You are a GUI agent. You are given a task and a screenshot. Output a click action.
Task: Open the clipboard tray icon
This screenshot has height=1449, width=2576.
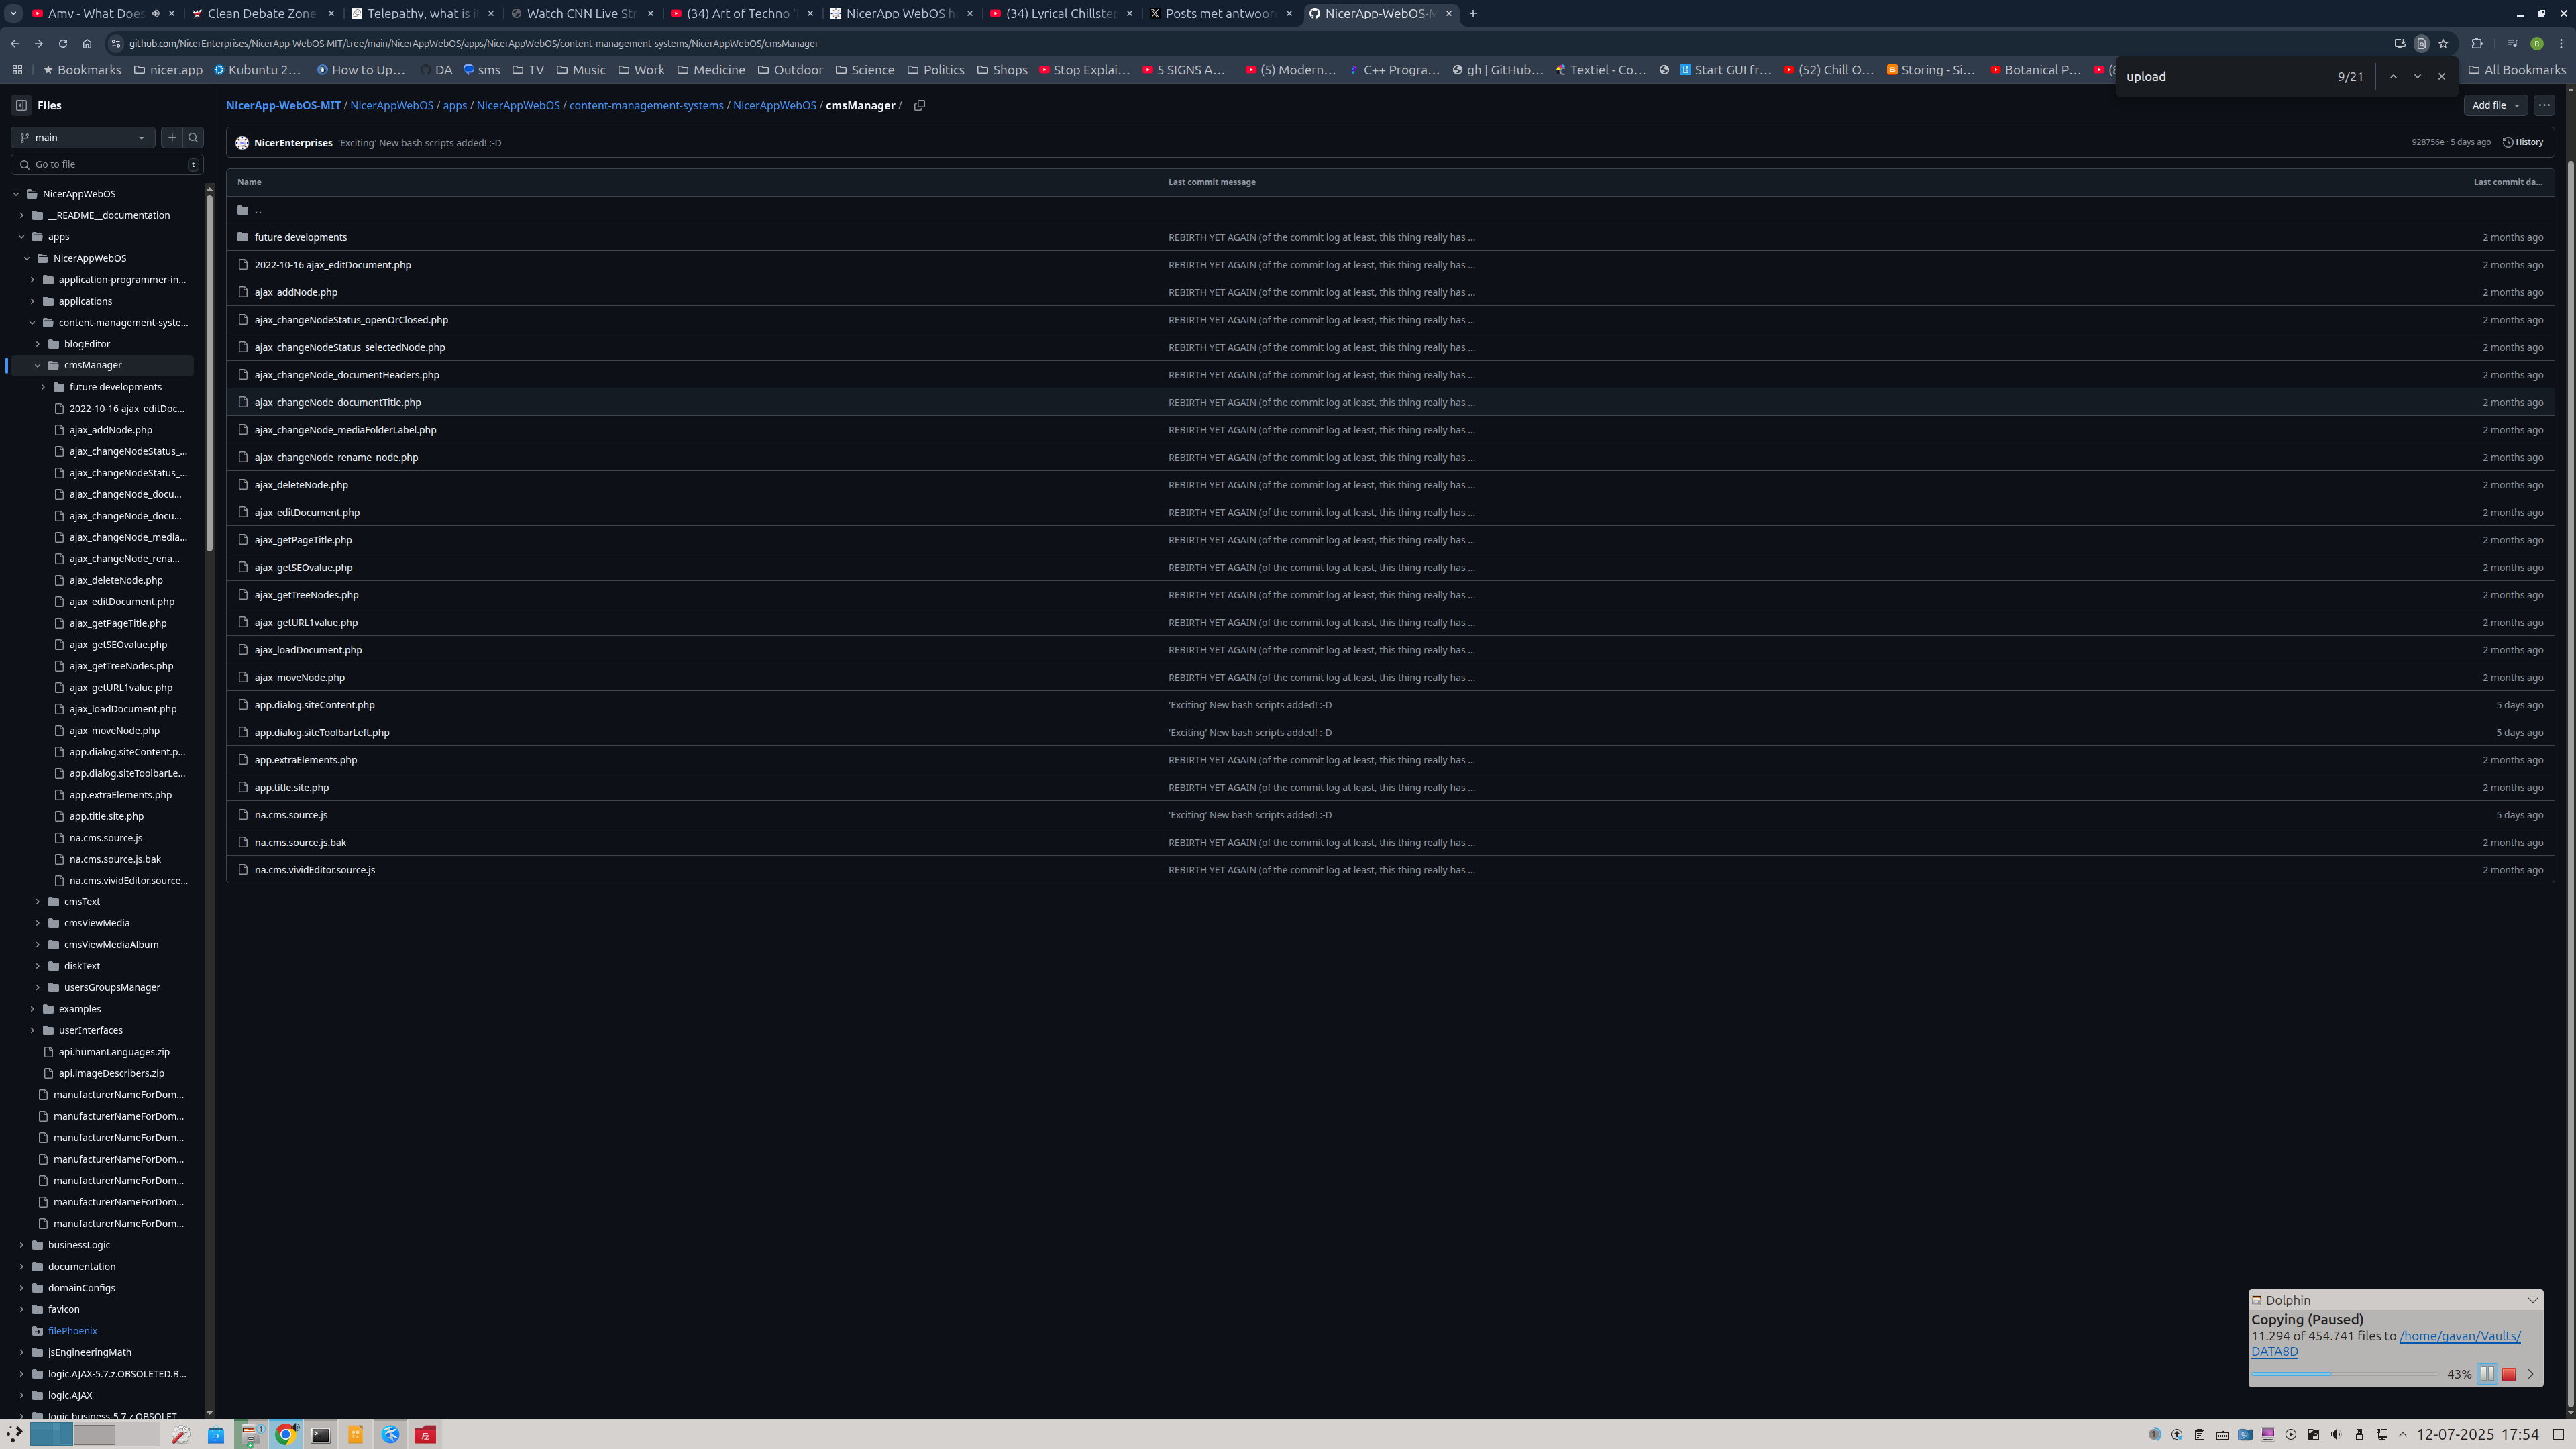(2199, 1435)
